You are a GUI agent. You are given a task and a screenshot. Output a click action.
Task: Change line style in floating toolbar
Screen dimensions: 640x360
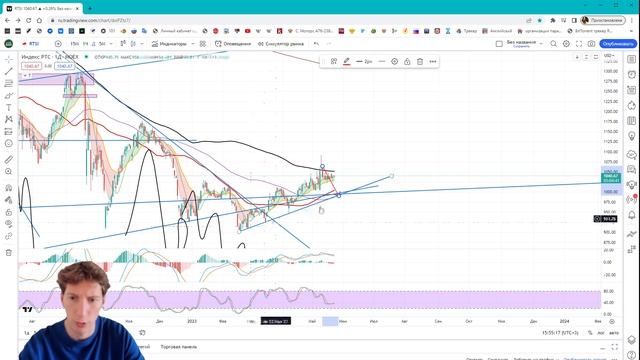point(382,61)
